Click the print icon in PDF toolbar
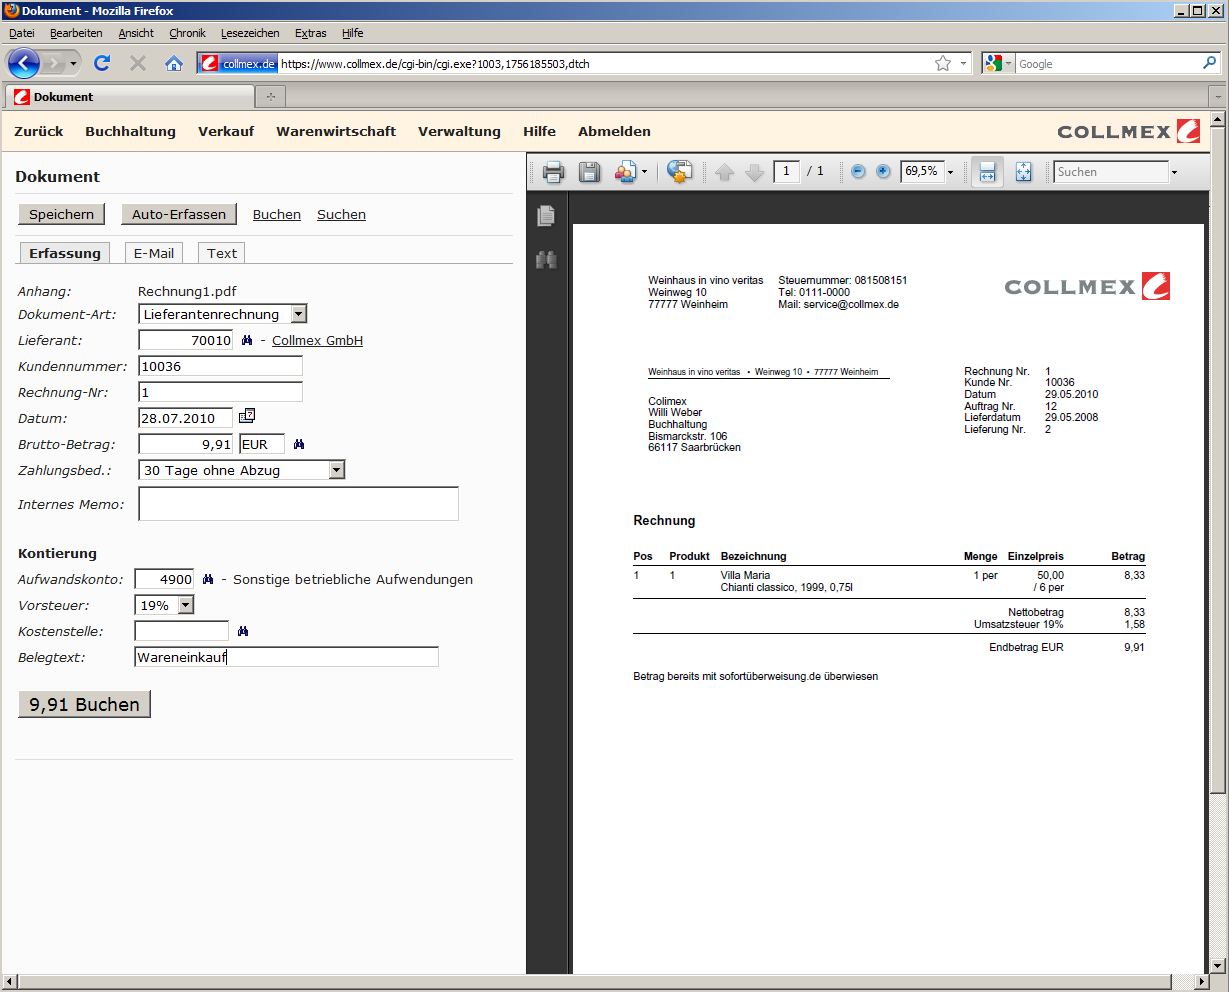The width and height of the screenshot is (1229, 992). pyautogui.click(x=553, y=172)
